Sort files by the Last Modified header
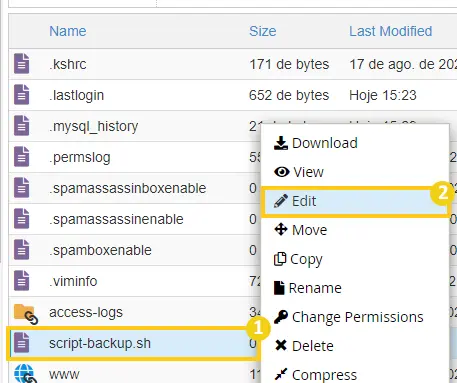This screenshot has height=383, width=457. tap(391, 31)
